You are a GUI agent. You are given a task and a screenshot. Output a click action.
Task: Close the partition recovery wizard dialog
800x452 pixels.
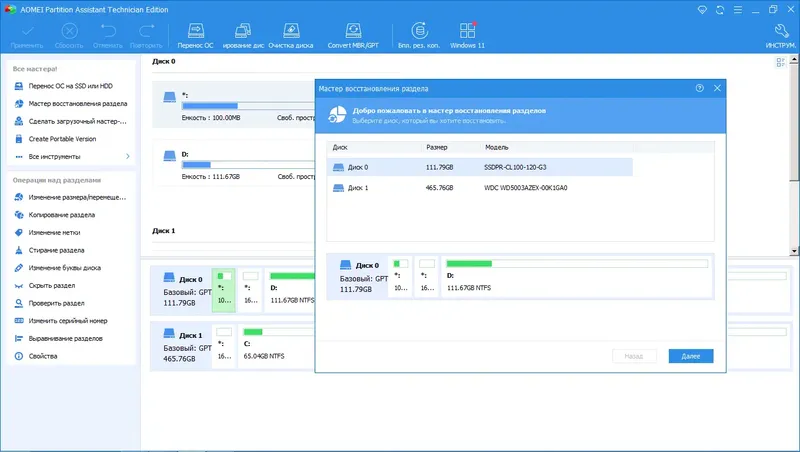pos(717,88)
